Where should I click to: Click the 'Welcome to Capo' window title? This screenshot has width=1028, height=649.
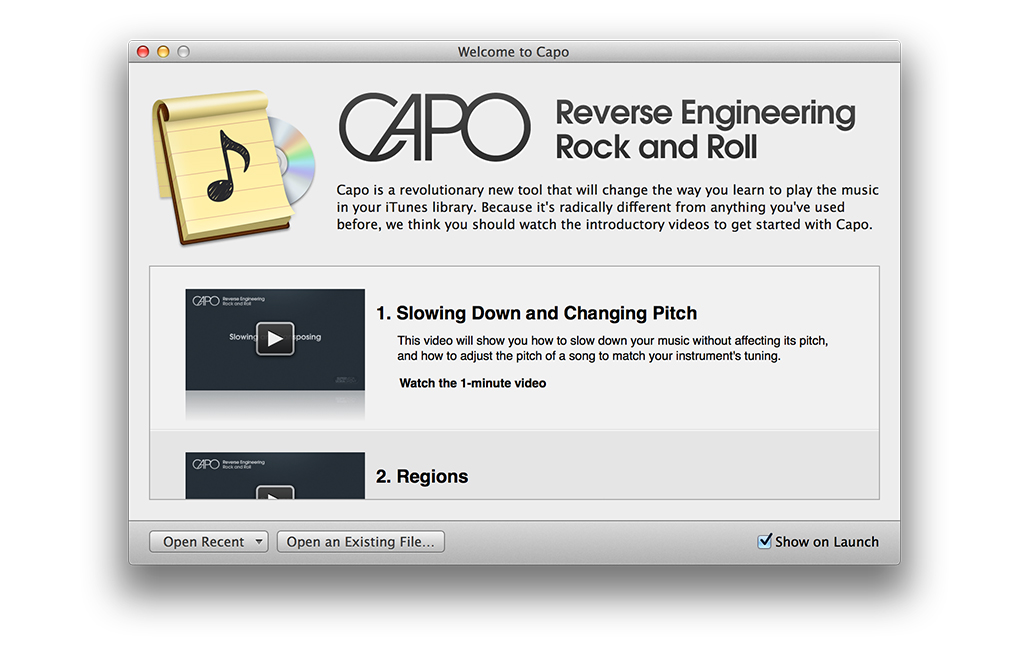[513, 52]
